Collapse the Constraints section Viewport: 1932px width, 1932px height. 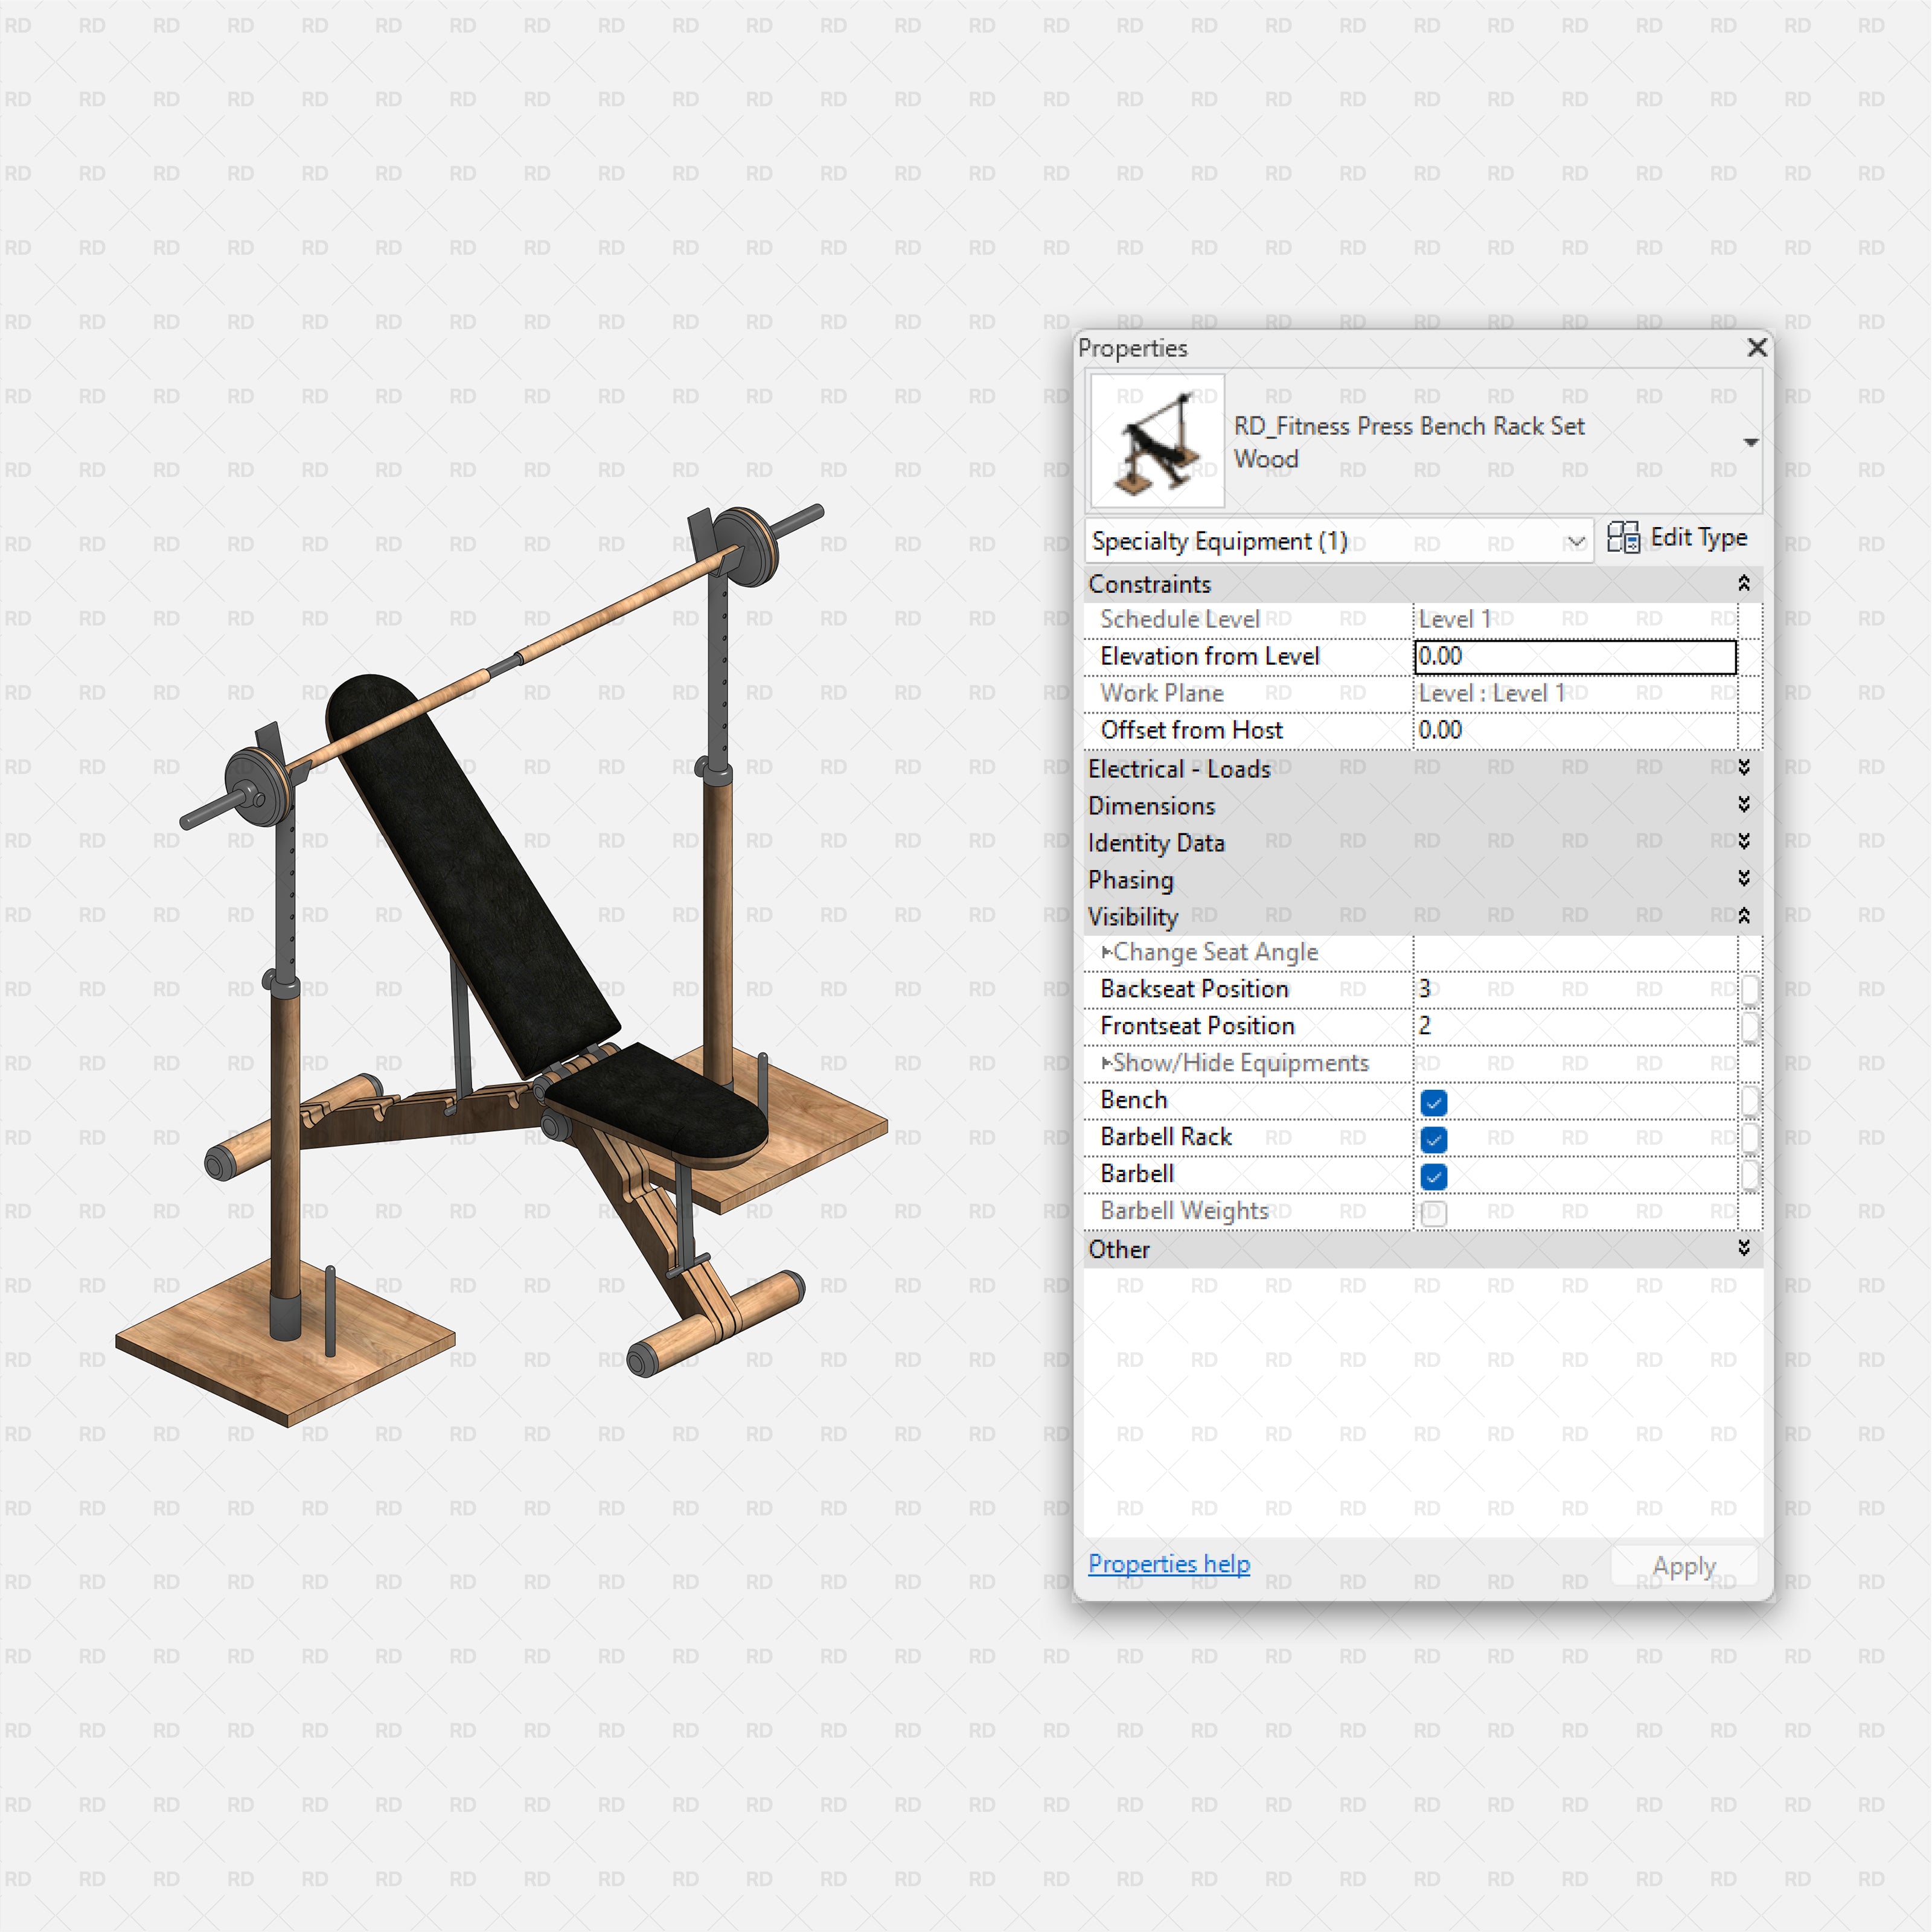coord(1744,583)
